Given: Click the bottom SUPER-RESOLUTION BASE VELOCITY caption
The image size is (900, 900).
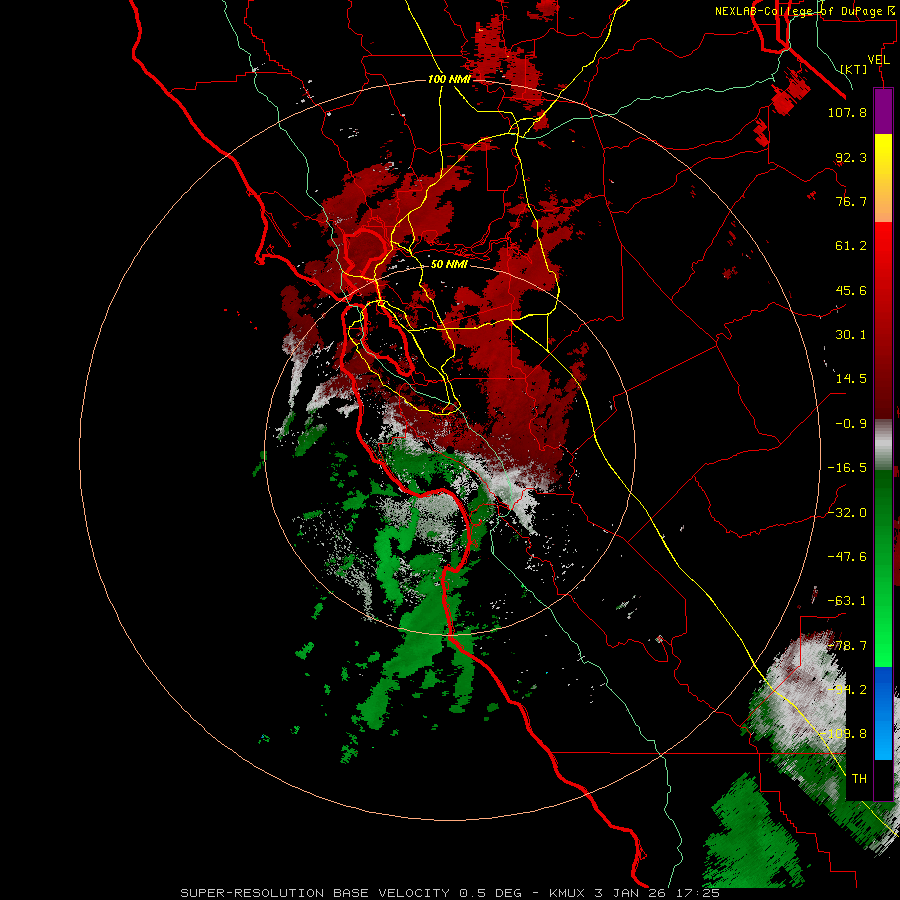Looking at the screenshot, I should (450, 893).
